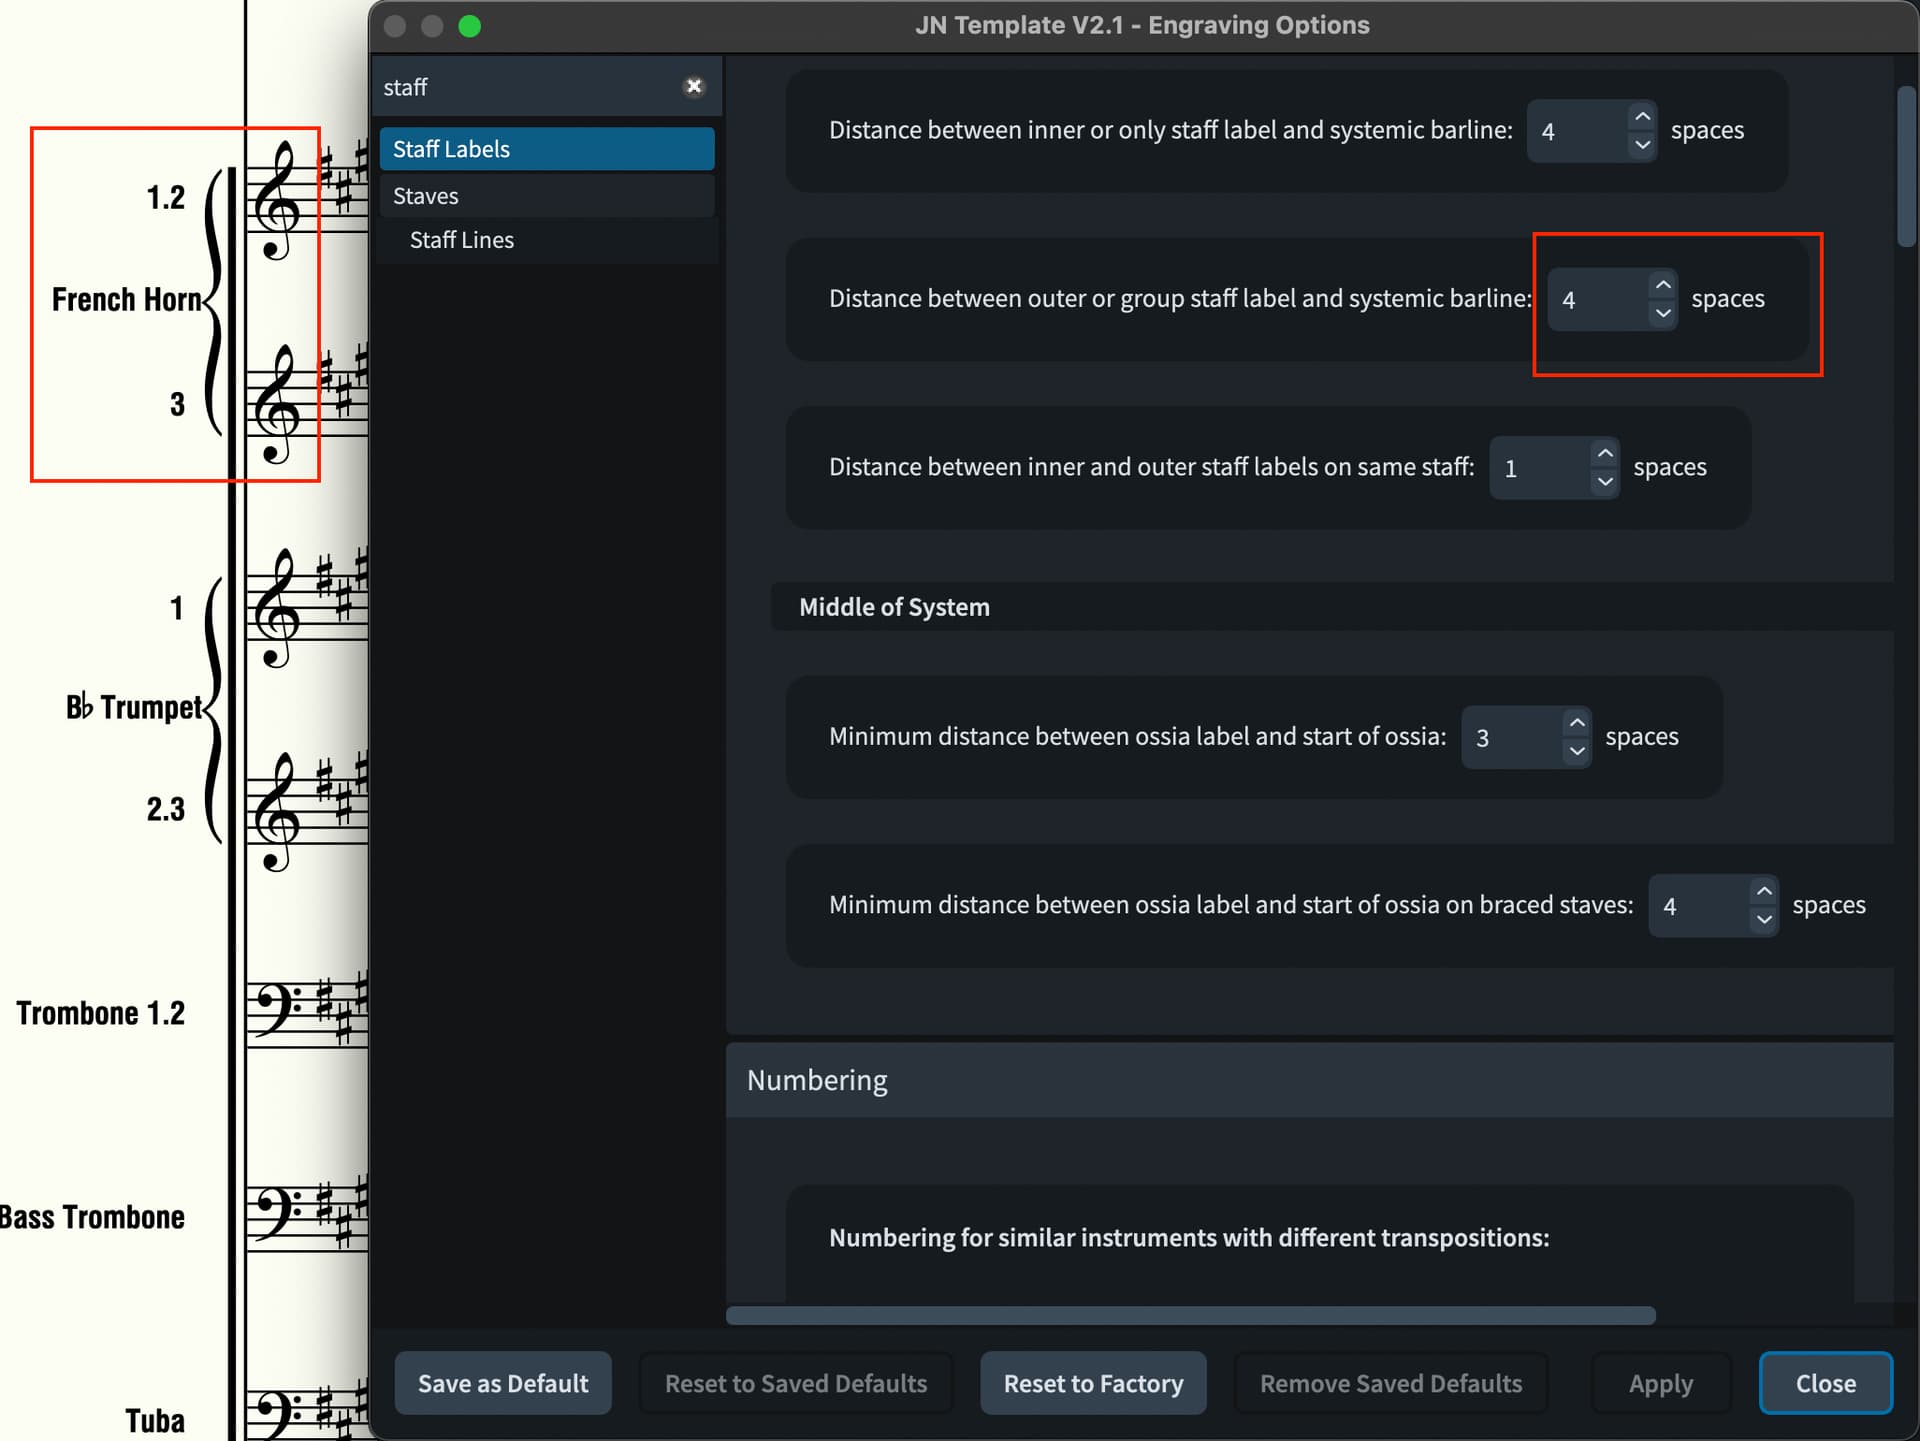Viewport: 1920px width, 1441px height.
Task: Click the Middle of System subsection header
Action: coord(1332,607)
